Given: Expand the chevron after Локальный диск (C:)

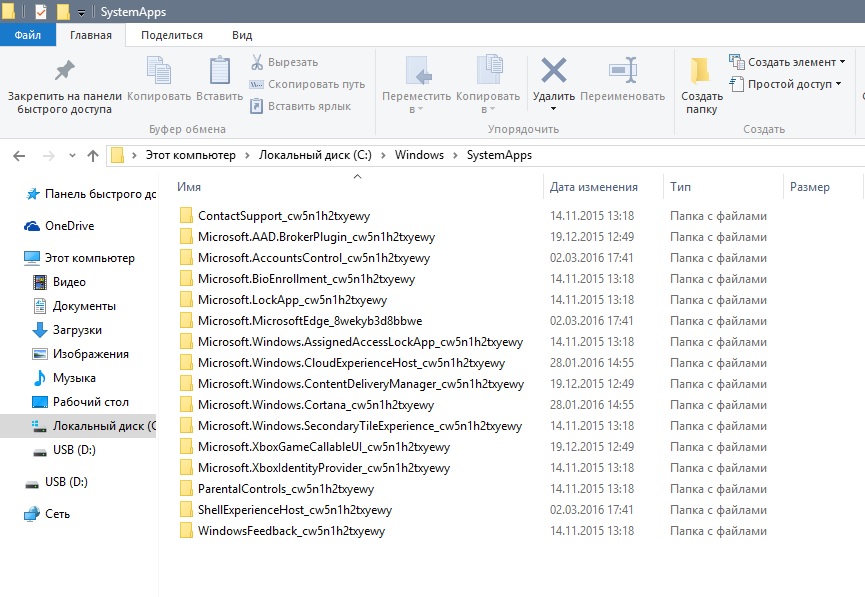Looking at the screenshot, I should click(x=383, y=156).
